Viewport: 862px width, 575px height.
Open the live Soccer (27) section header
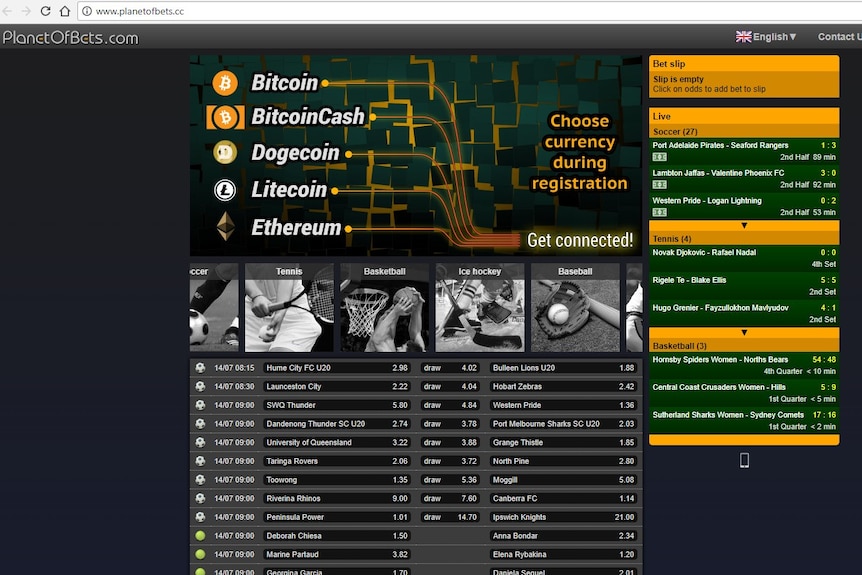coord(744,131)
